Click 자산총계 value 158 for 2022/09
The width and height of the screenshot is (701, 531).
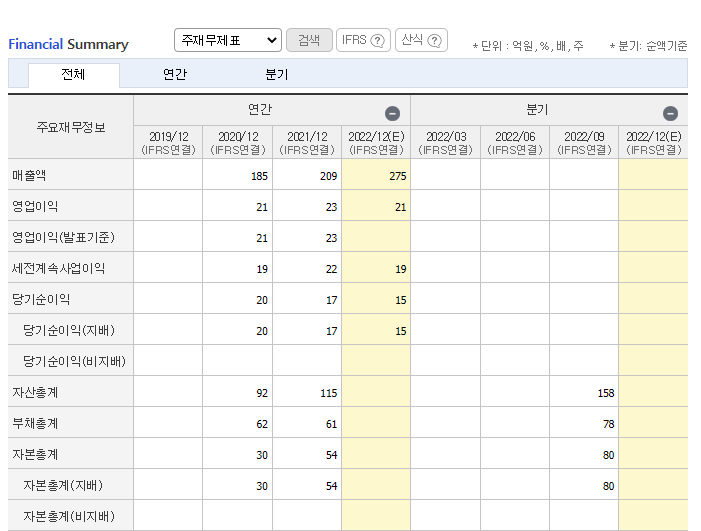606,393
